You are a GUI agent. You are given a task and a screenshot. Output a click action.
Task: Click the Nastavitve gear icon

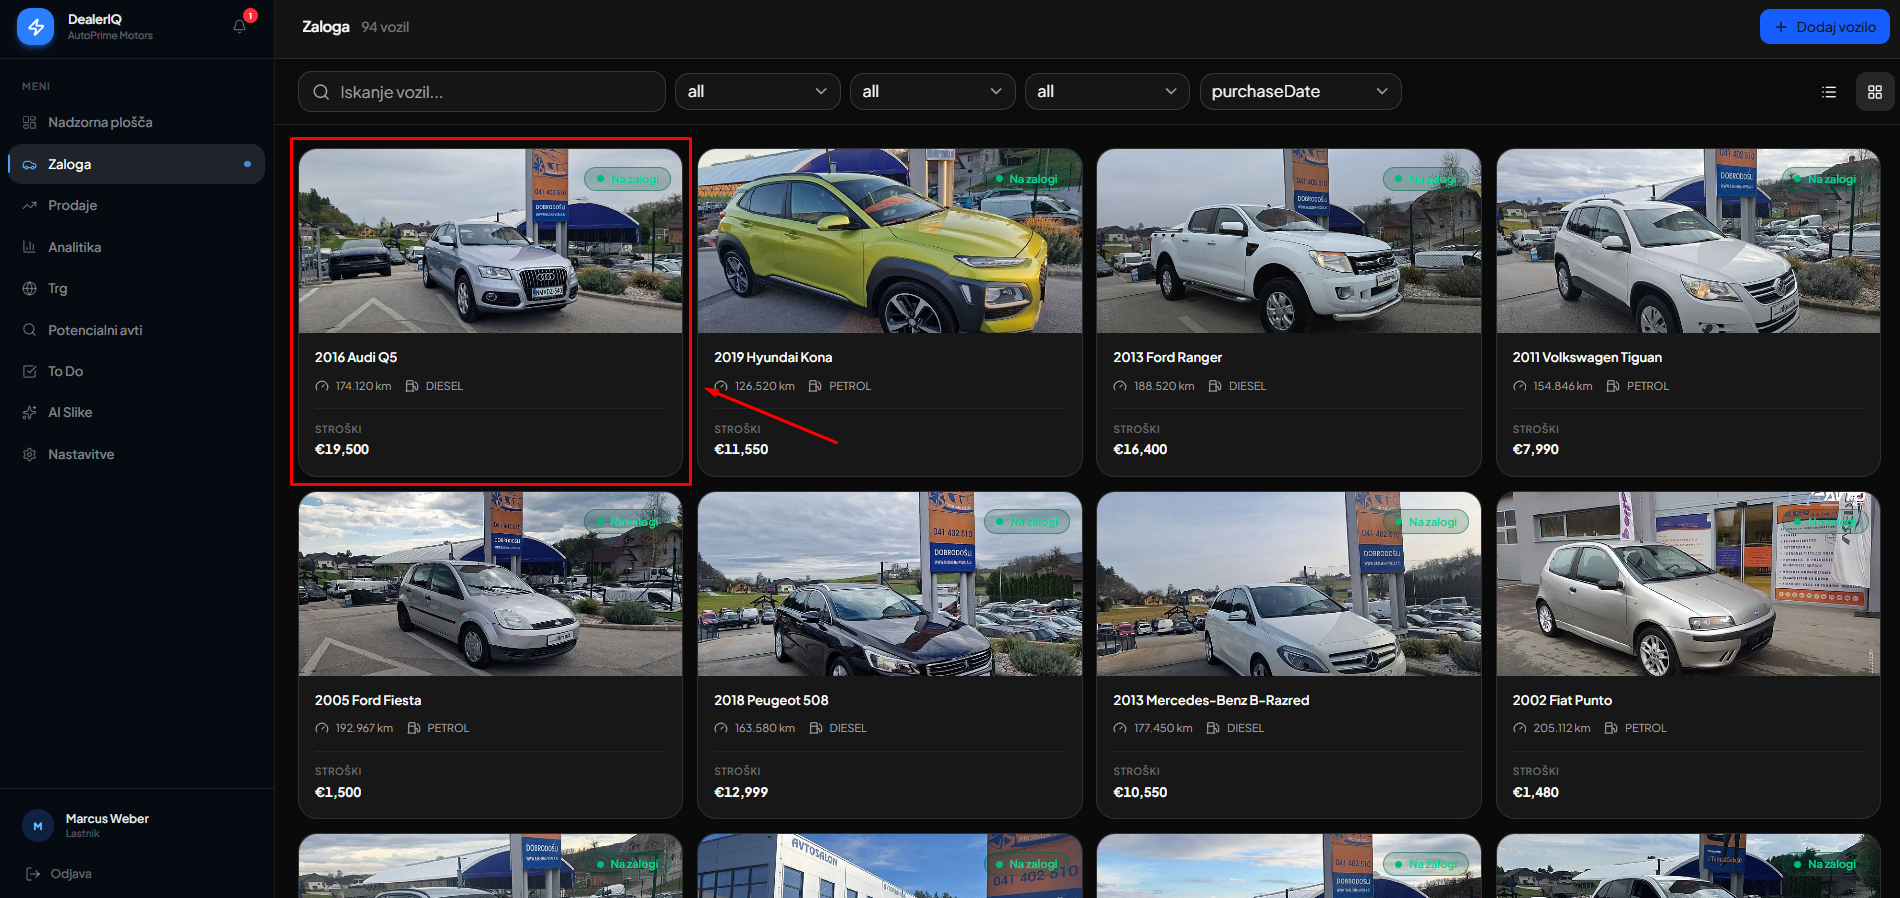(29, 454)
